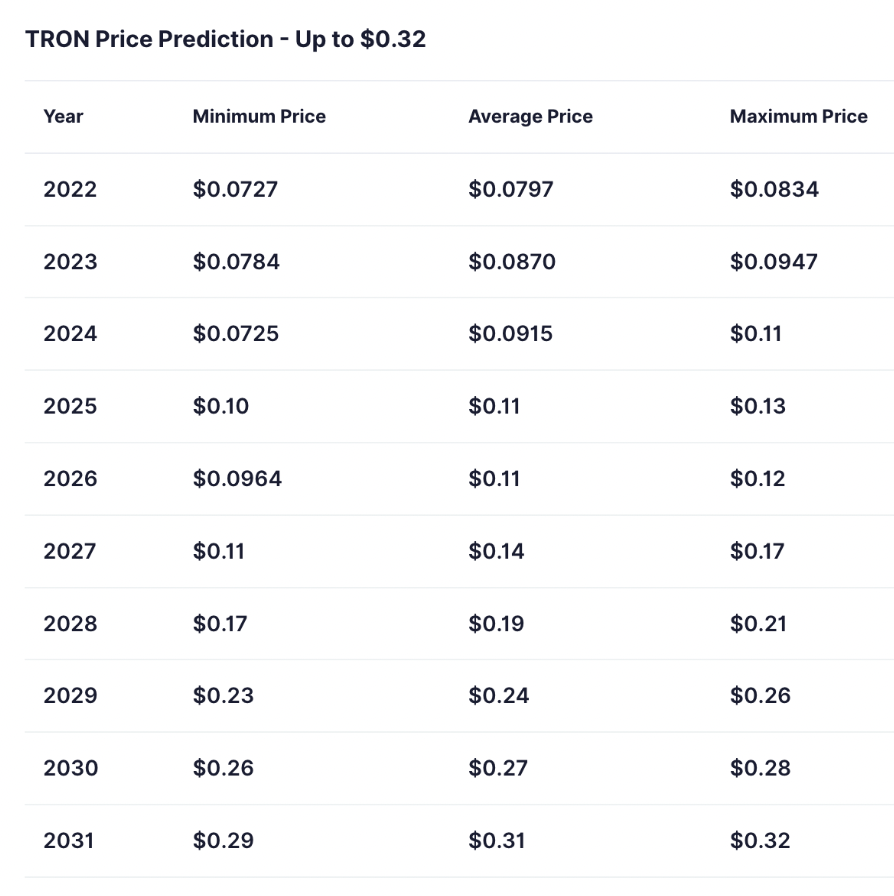This screenshot has height=896, width=894.
Task: Click the Minimum Price column header
Action: tap(259, 116)
